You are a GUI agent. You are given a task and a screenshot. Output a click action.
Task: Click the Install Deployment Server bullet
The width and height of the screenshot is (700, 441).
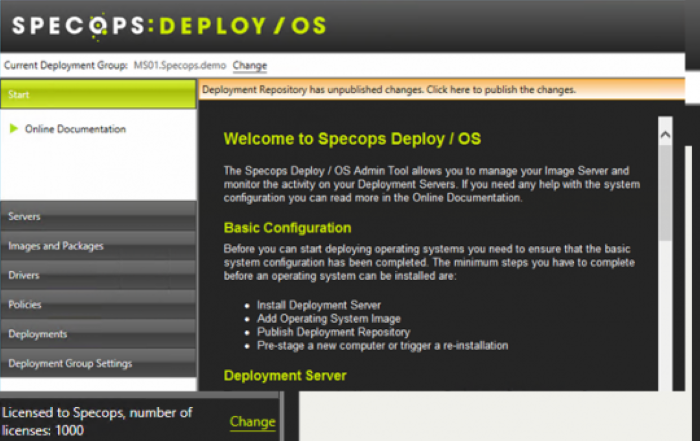(319, 305)
